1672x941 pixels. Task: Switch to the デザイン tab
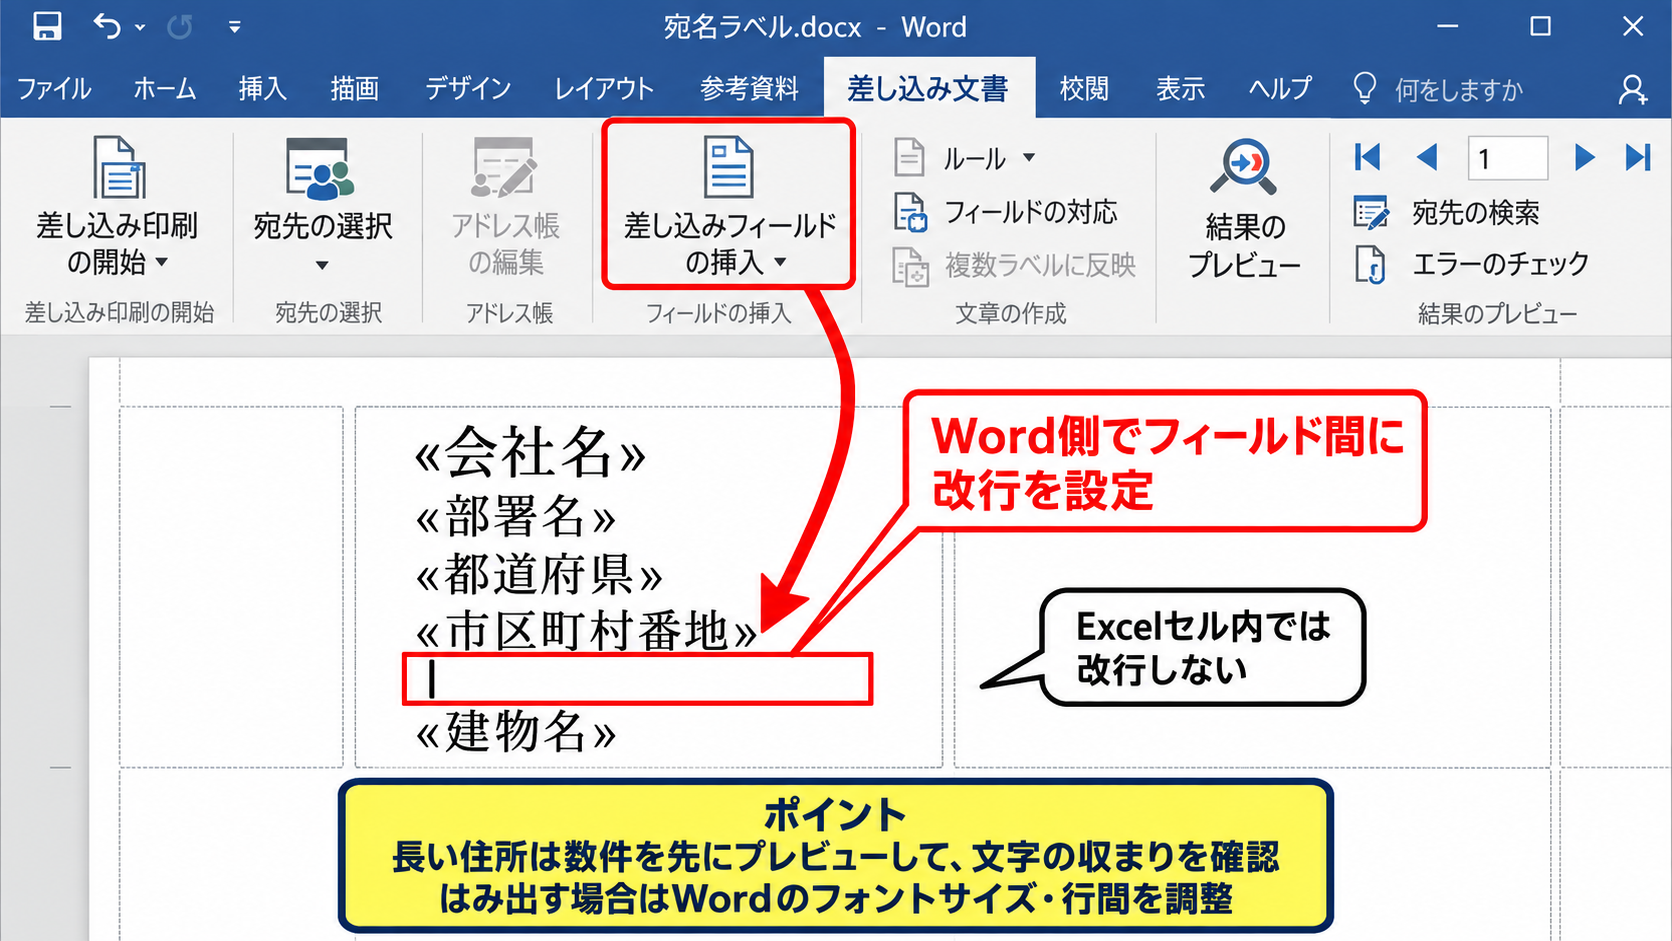tap(468, 89)
